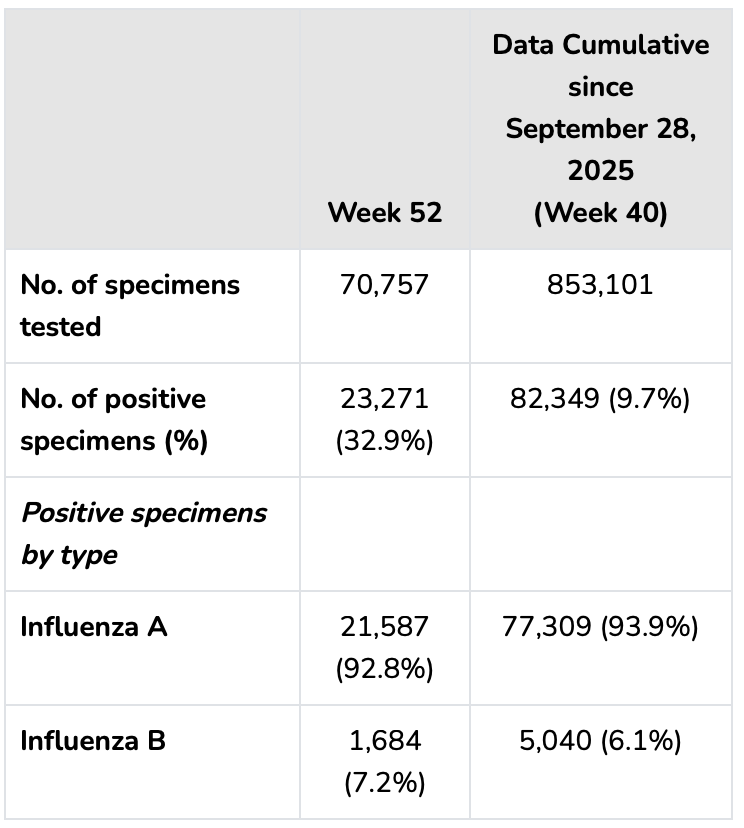This screenshot has height=828, width=744.
Task: Select the Influenza A row label
Action: (x=94, y=627)
